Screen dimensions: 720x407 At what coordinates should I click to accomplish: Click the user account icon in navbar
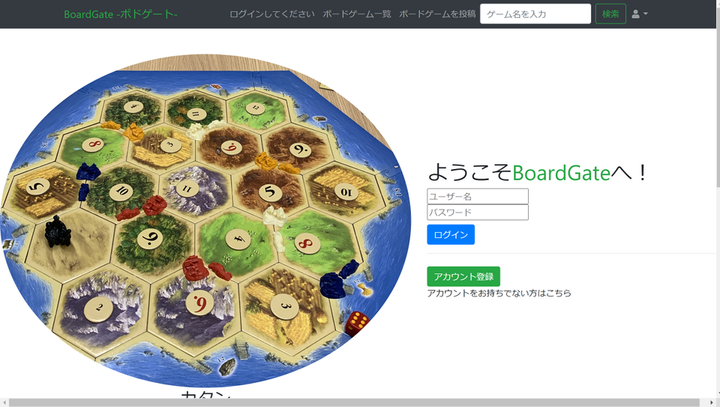pos(636,14)
